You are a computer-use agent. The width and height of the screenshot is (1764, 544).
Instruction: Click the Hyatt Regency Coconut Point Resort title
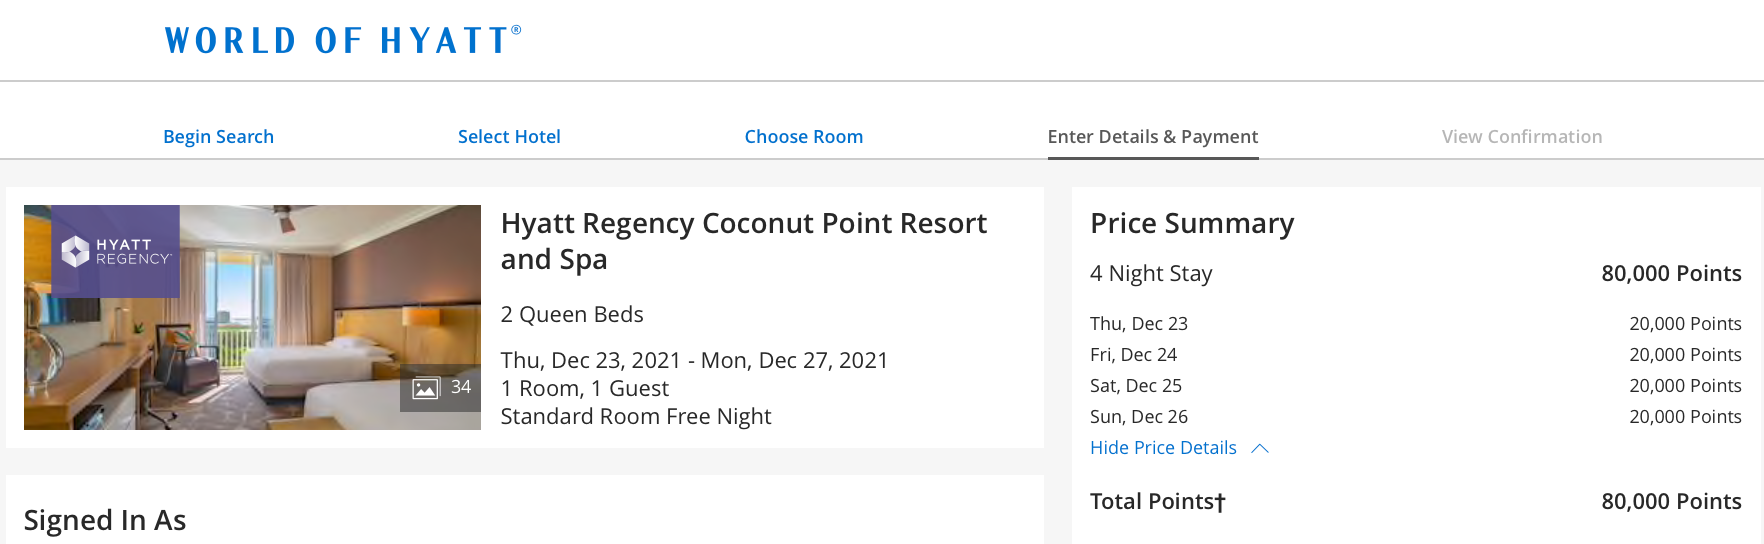(743, 241)
